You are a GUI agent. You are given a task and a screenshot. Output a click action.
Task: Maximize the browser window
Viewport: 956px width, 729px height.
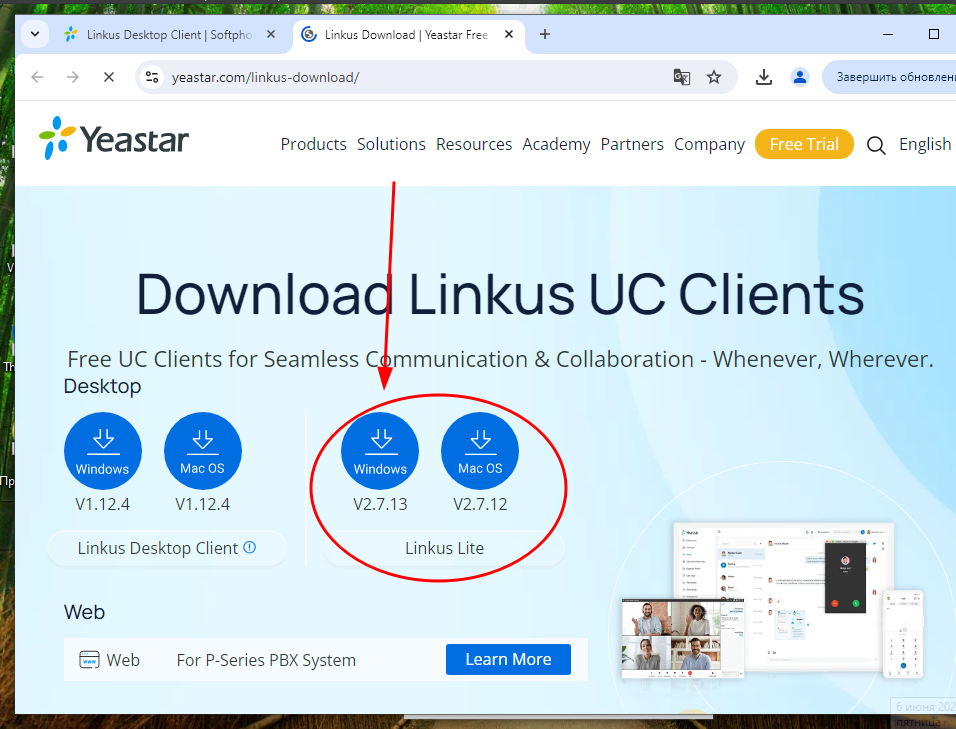click(x=933, y=35)
